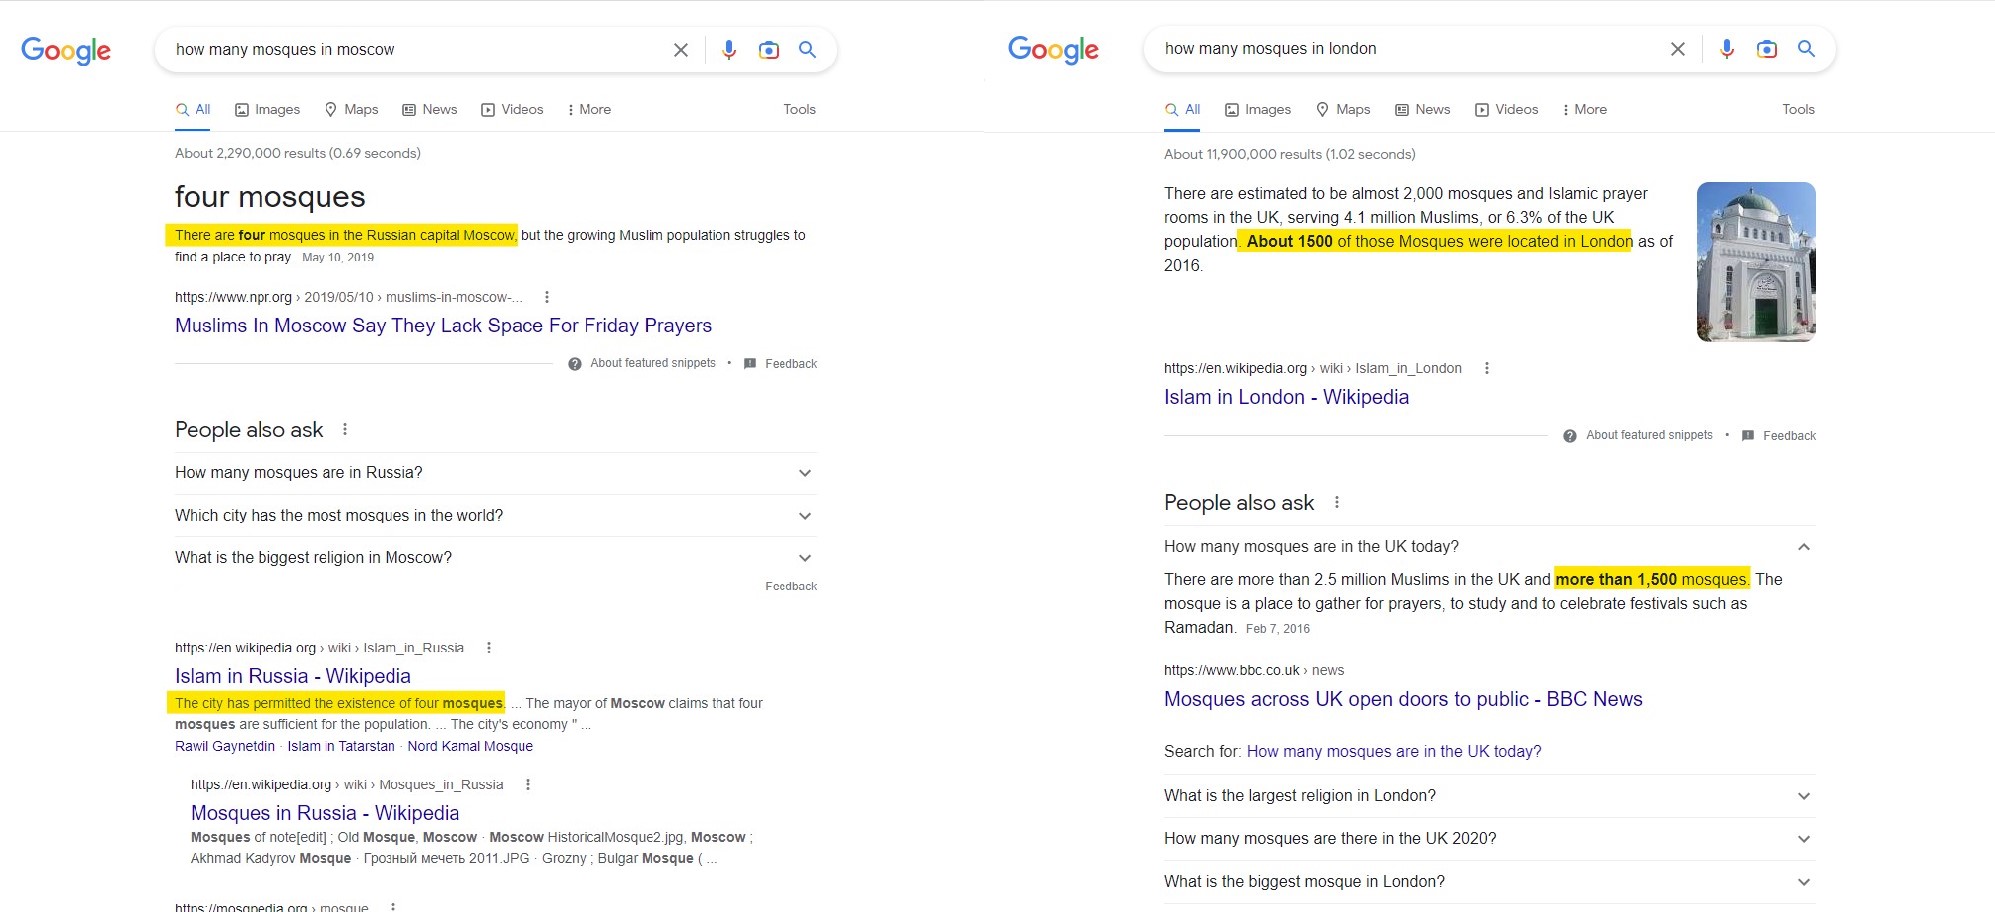Screen dimensions: 1995x912
Task: Open image search camera in London search bar
Action: pos(1767,49)
